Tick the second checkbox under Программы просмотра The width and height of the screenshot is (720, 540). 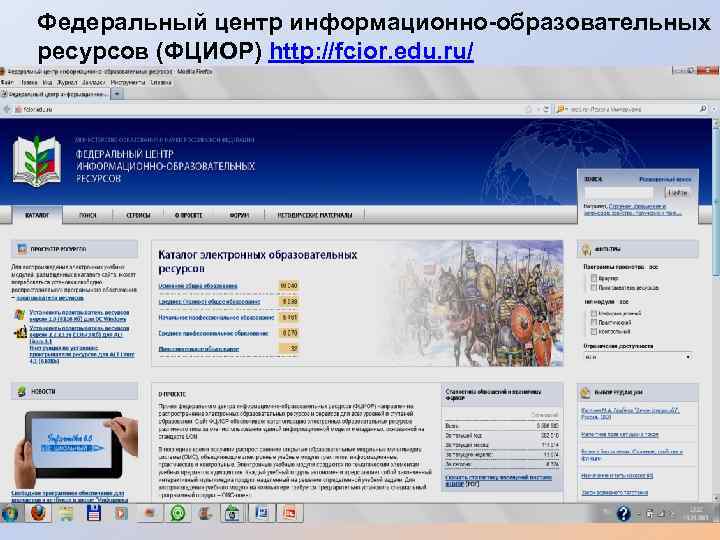pos(594,288)
